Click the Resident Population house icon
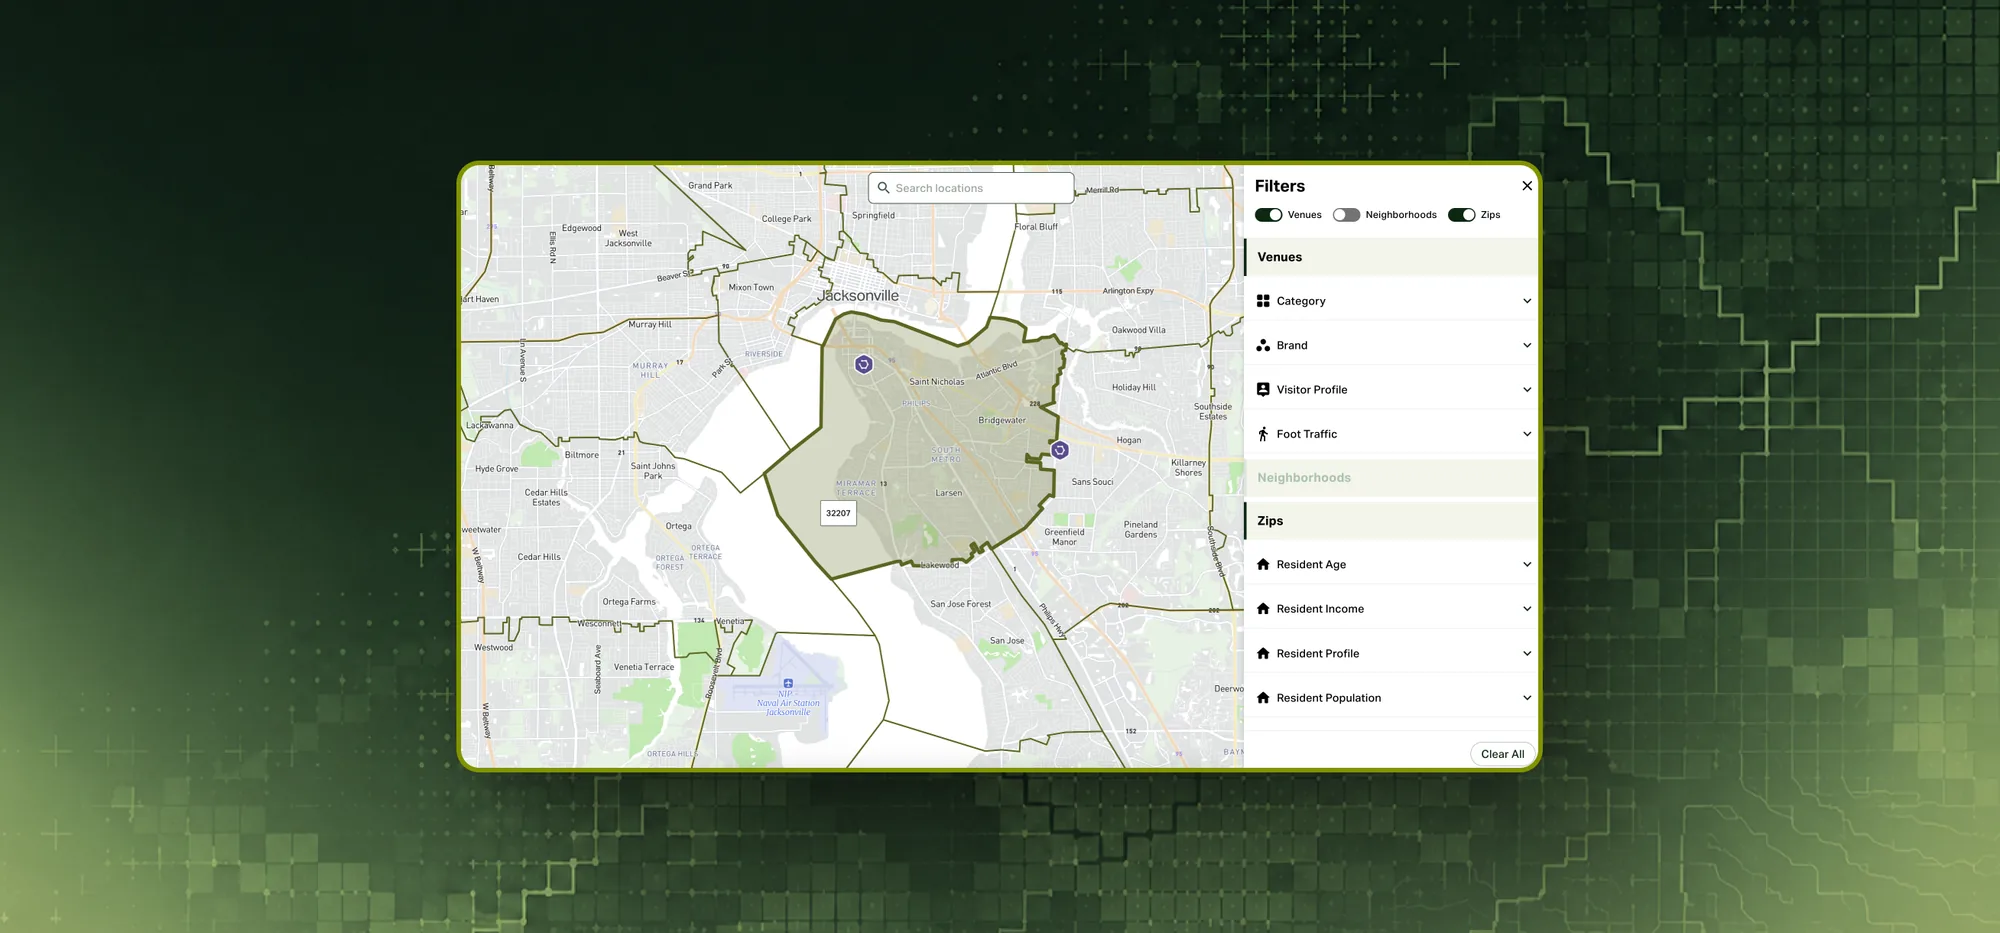Image resolution: width=2000 pixels, height=933 pixels. pyautogui.click(x=1263, y=698)
